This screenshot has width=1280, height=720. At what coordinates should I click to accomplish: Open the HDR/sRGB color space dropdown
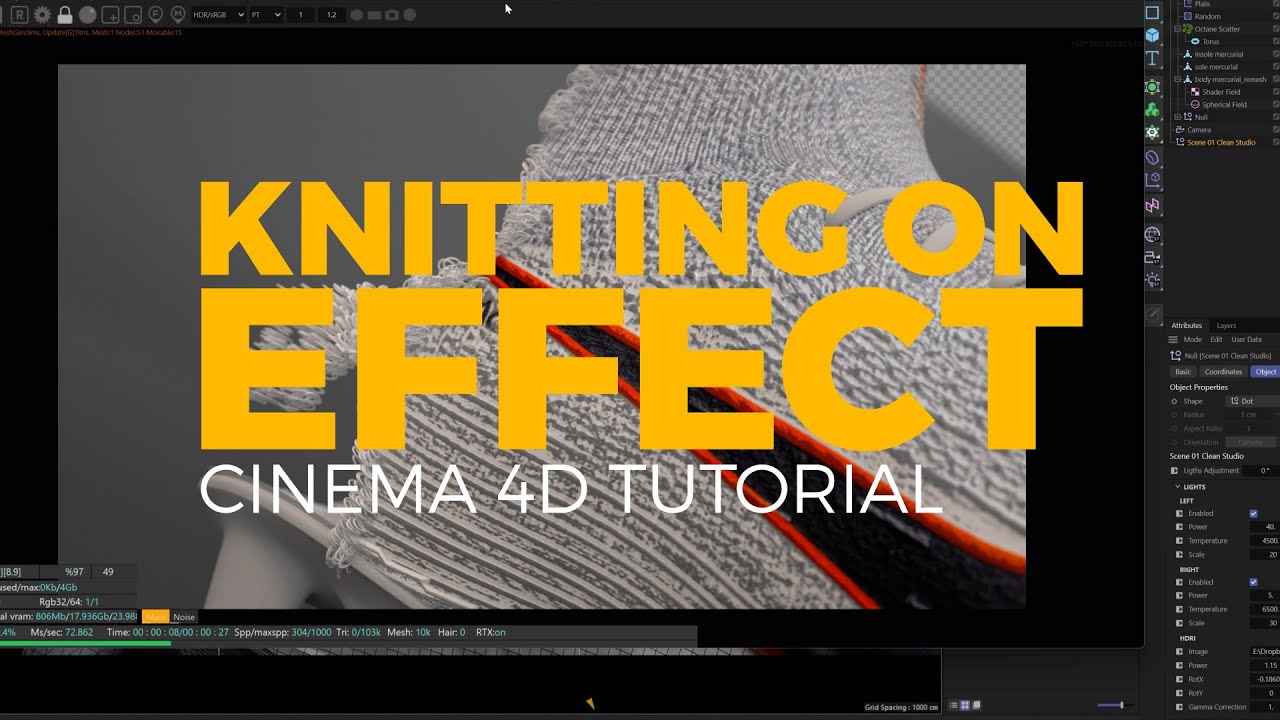click(x=219, y=15)
